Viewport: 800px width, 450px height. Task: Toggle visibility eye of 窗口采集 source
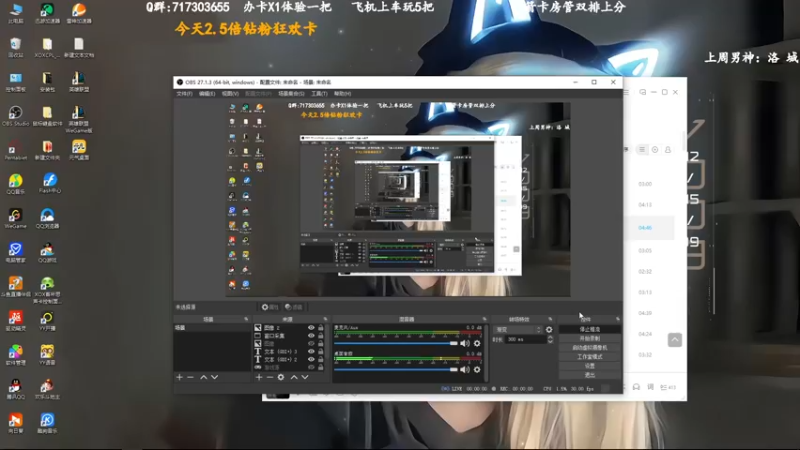(311, 336)
